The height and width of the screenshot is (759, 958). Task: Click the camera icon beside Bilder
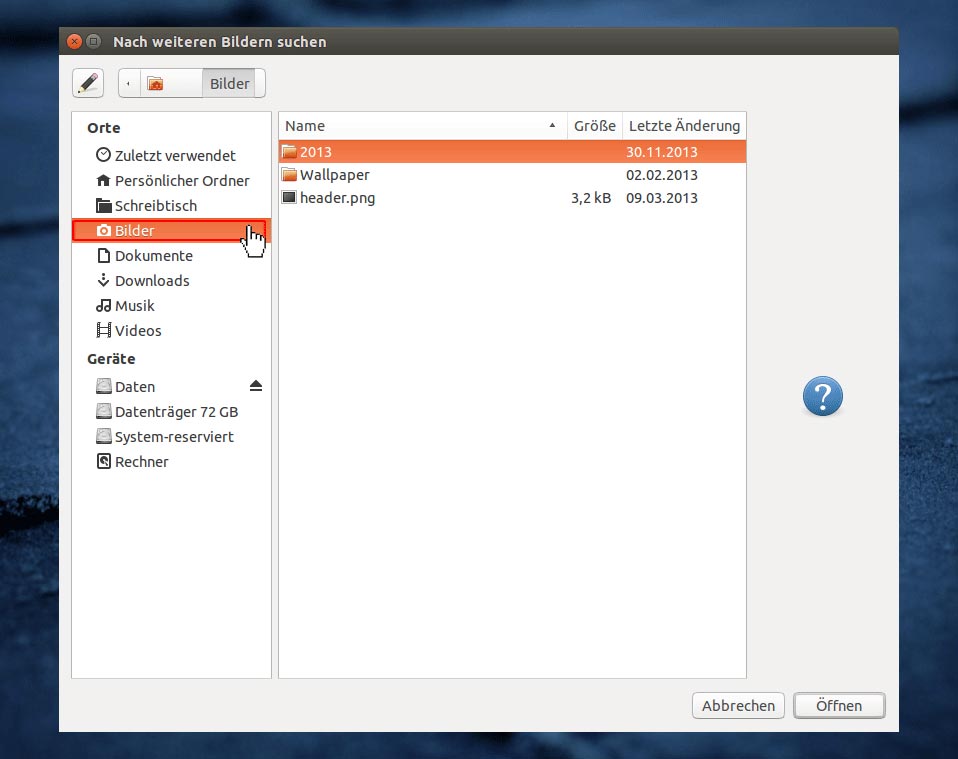pyautogui.click(x=104, y=230)
